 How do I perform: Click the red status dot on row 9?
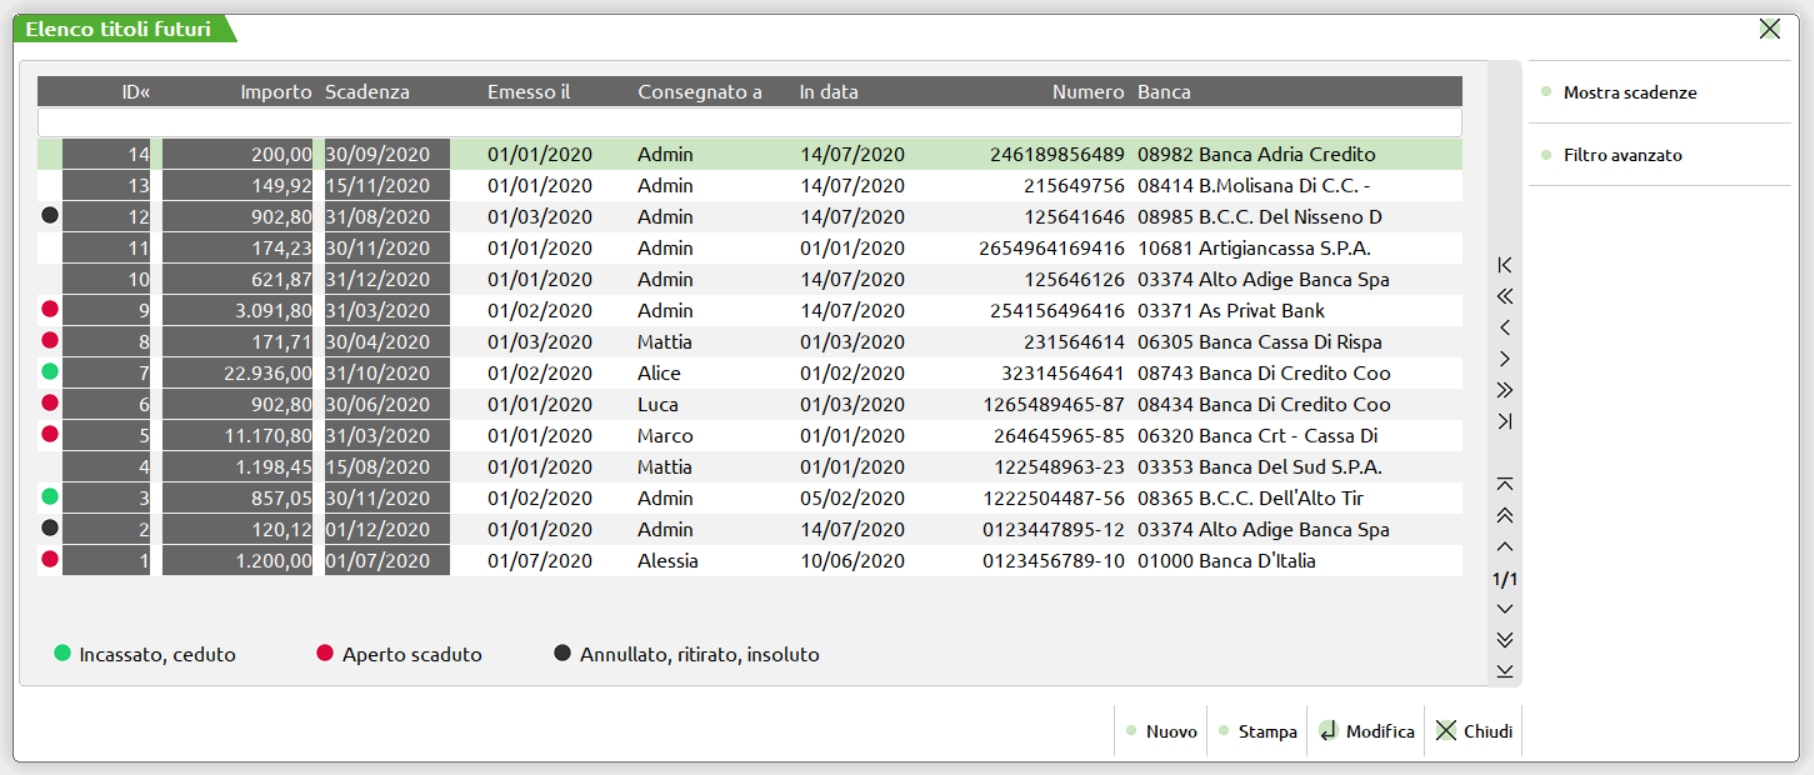(50, 310)
